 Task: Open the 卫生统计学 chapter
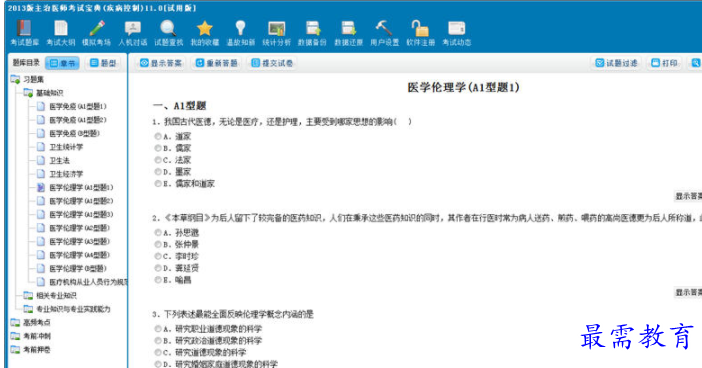coord(60,147)
